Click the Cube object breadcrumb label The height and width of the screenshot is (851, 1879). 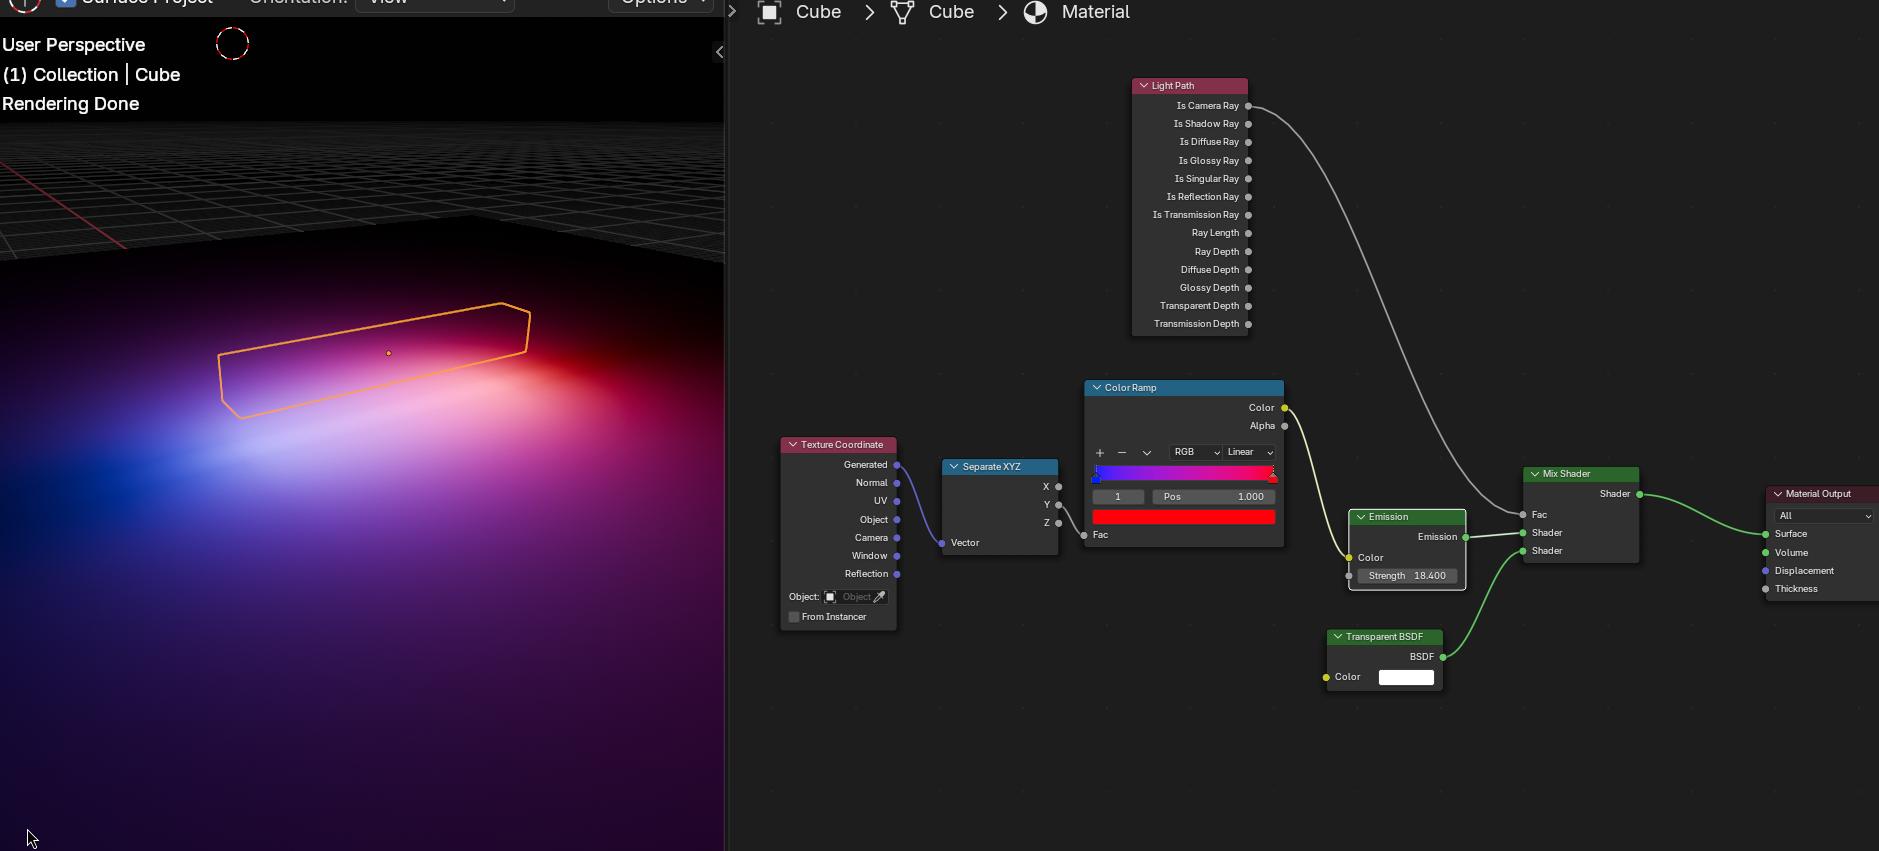[x=818, y=12]
